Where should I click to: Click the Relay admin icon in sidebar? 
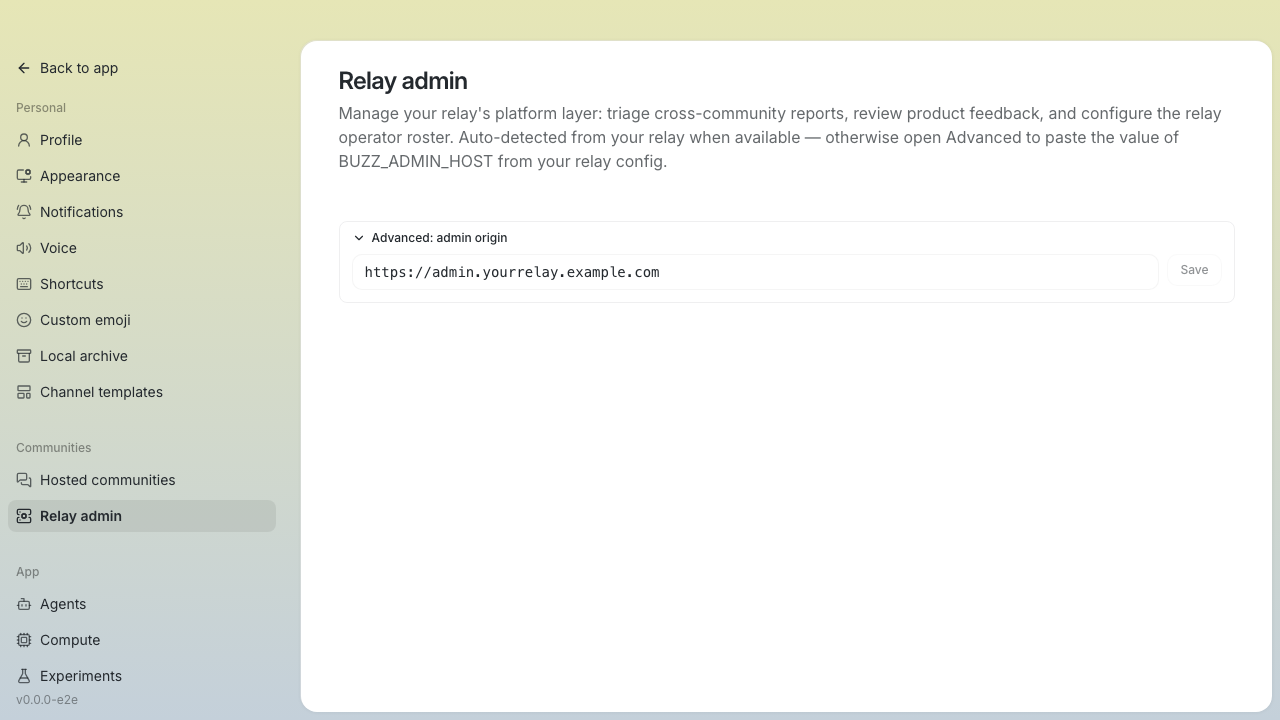(x=24, y=516)
